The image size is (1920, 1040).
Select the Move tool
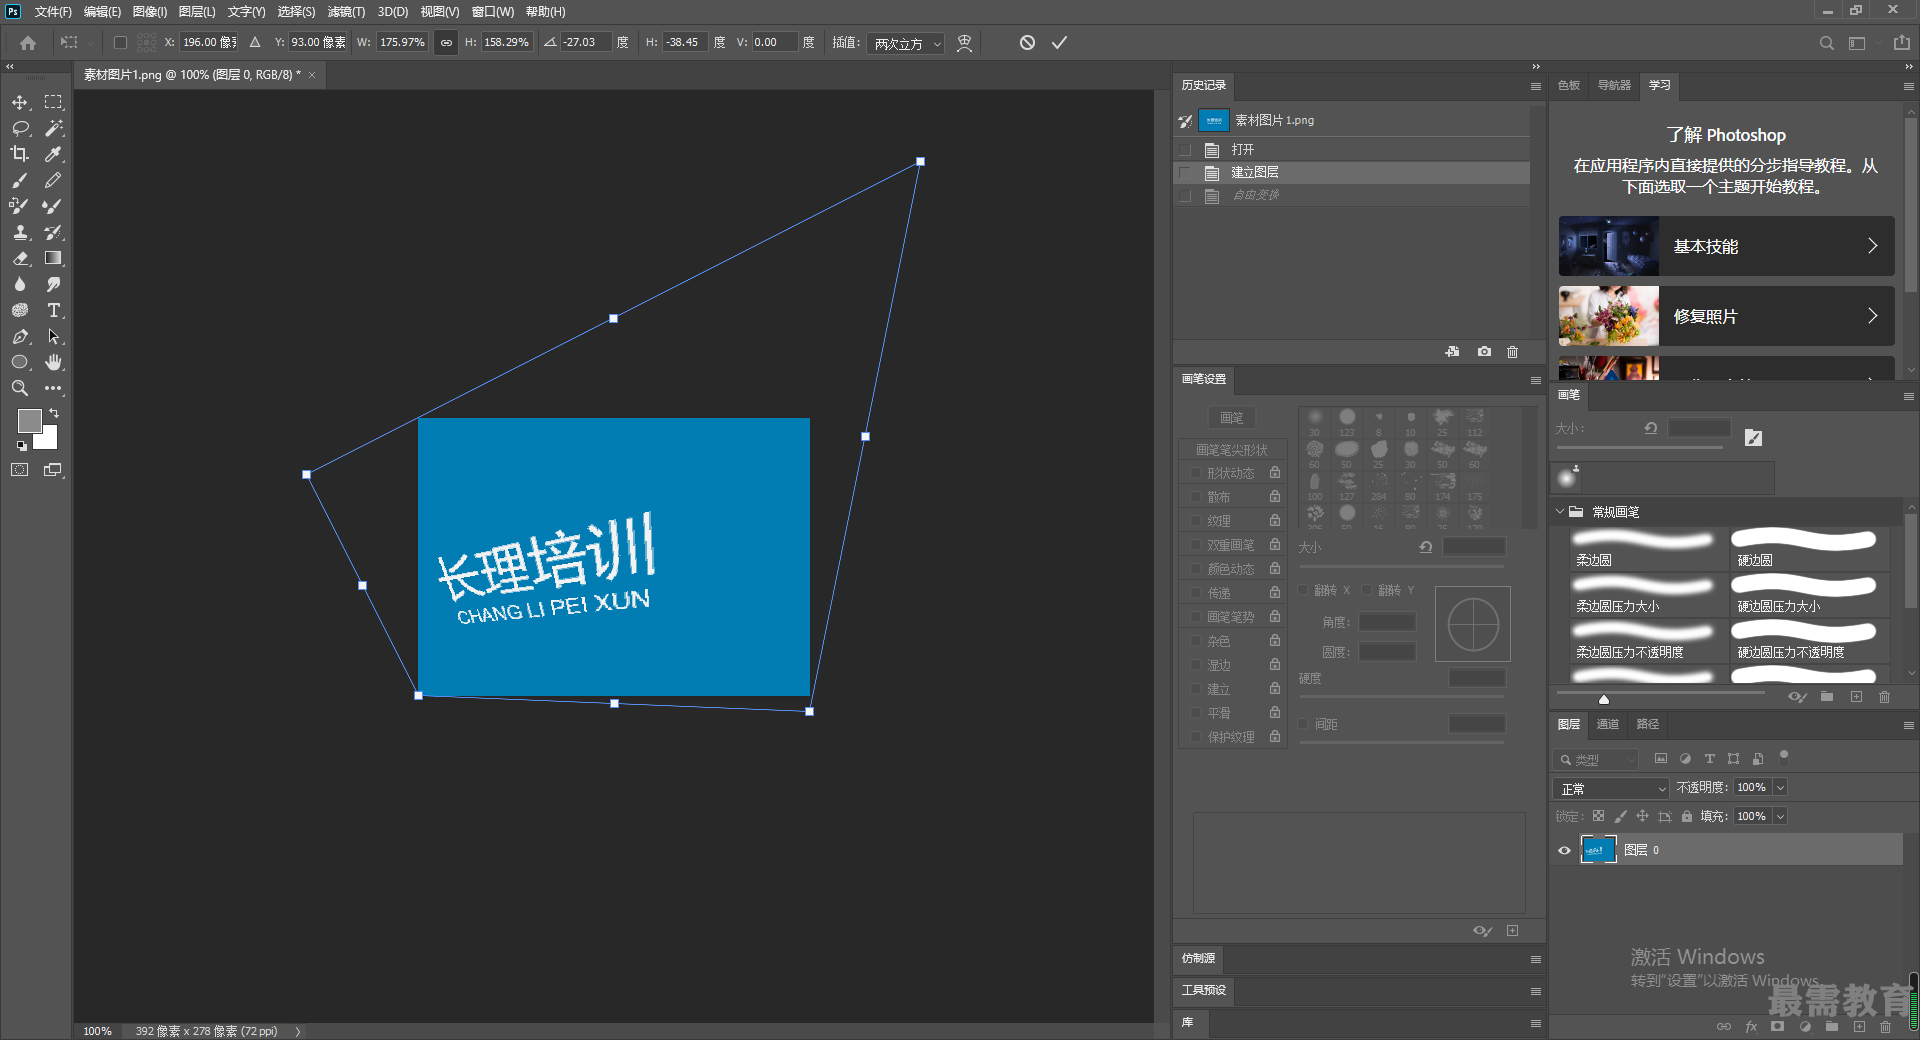[20, 102]
